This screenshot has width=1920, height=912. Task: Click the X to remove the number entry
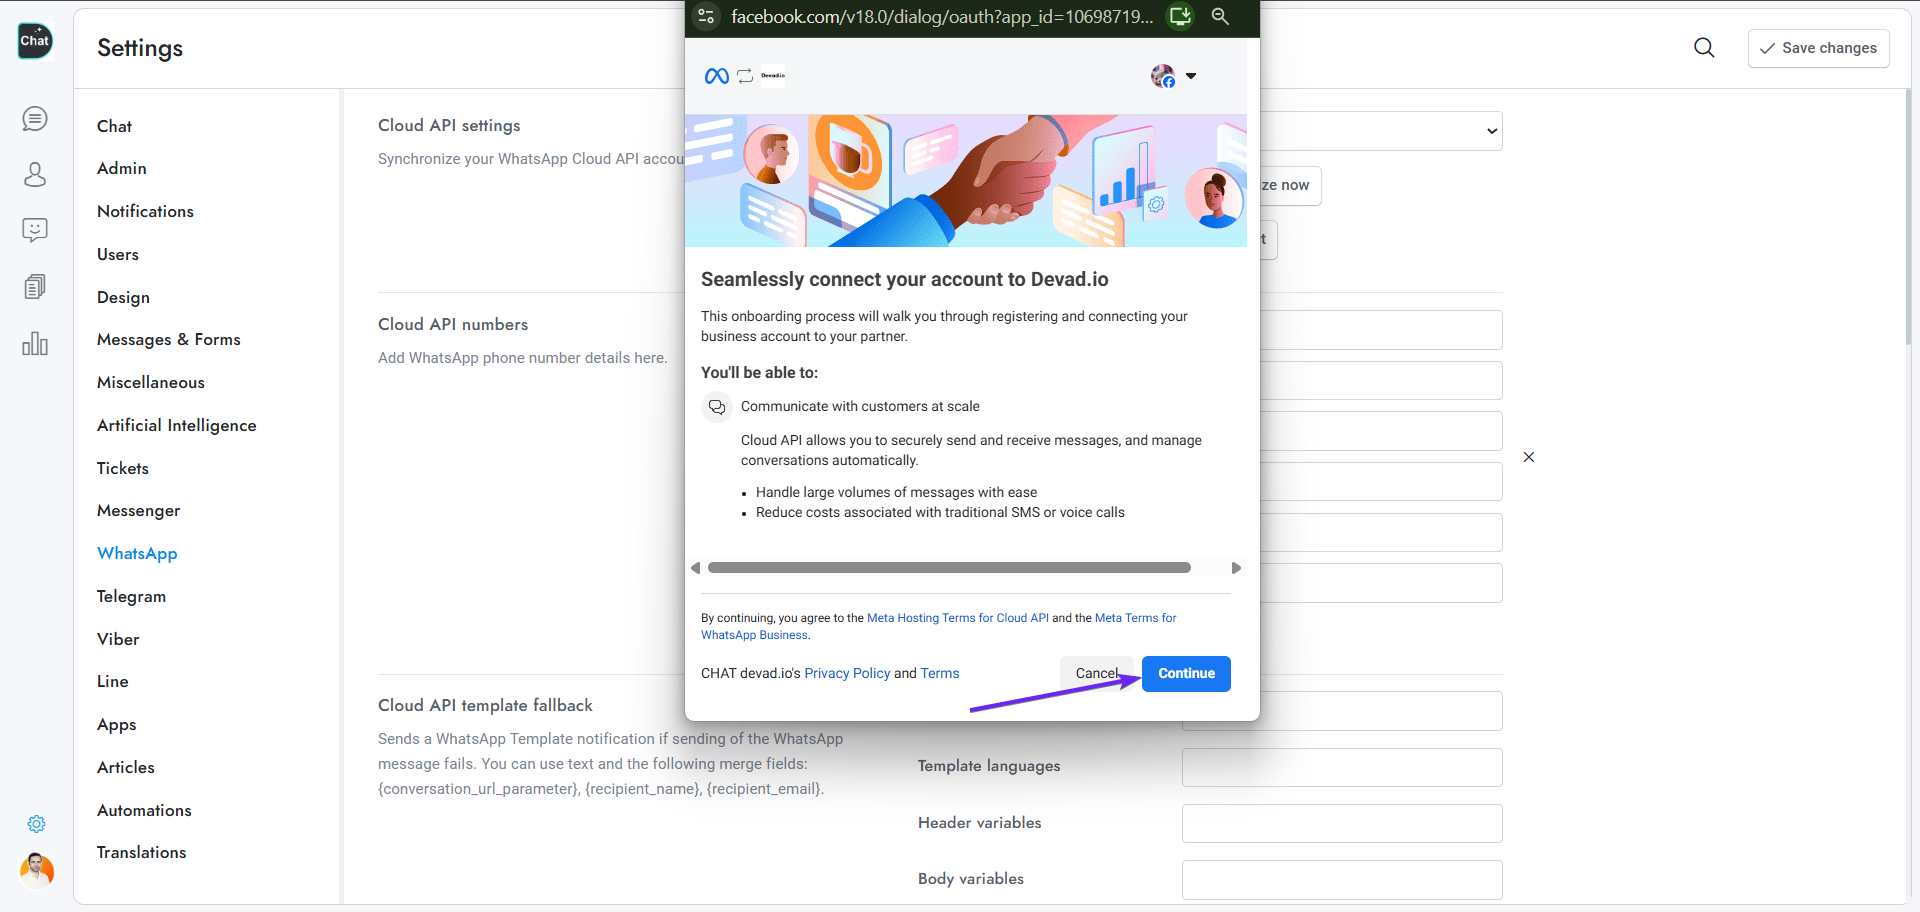(x=1528, y=457)
